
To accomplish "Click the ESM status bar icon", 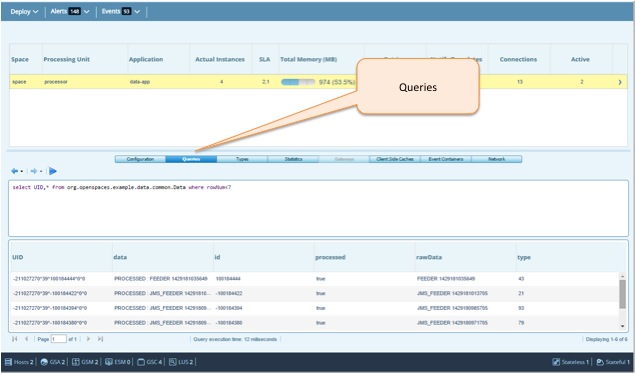I will coord(109,362).
